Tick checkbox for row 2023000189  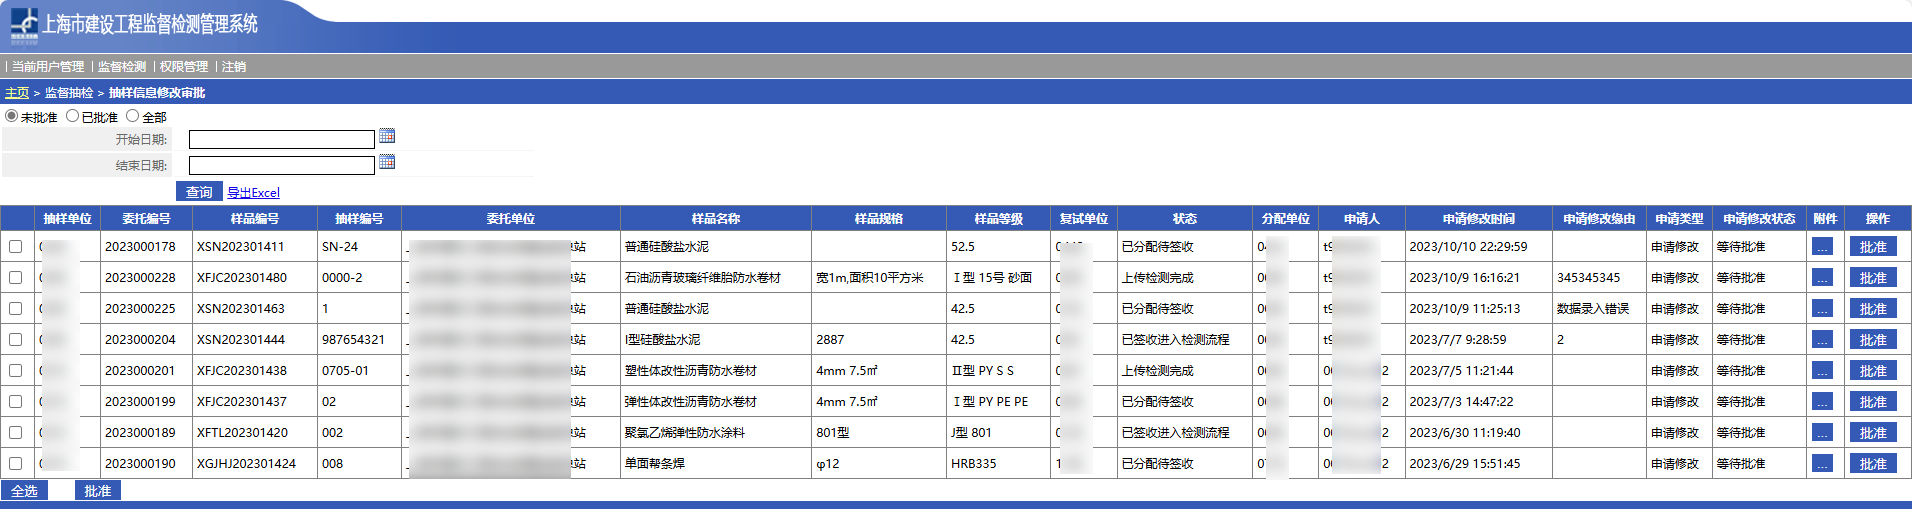[x=15, y=433]
